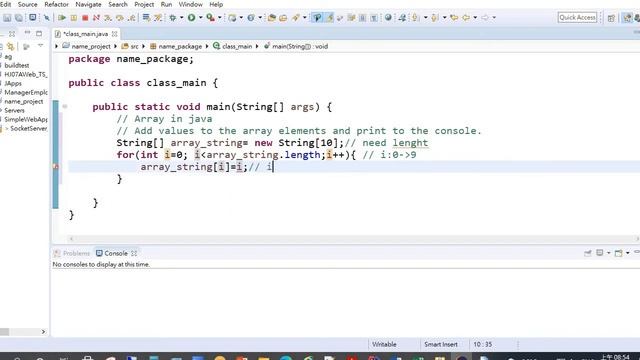
Task: Click the Open Type icon
Action: tap(271, 18)
